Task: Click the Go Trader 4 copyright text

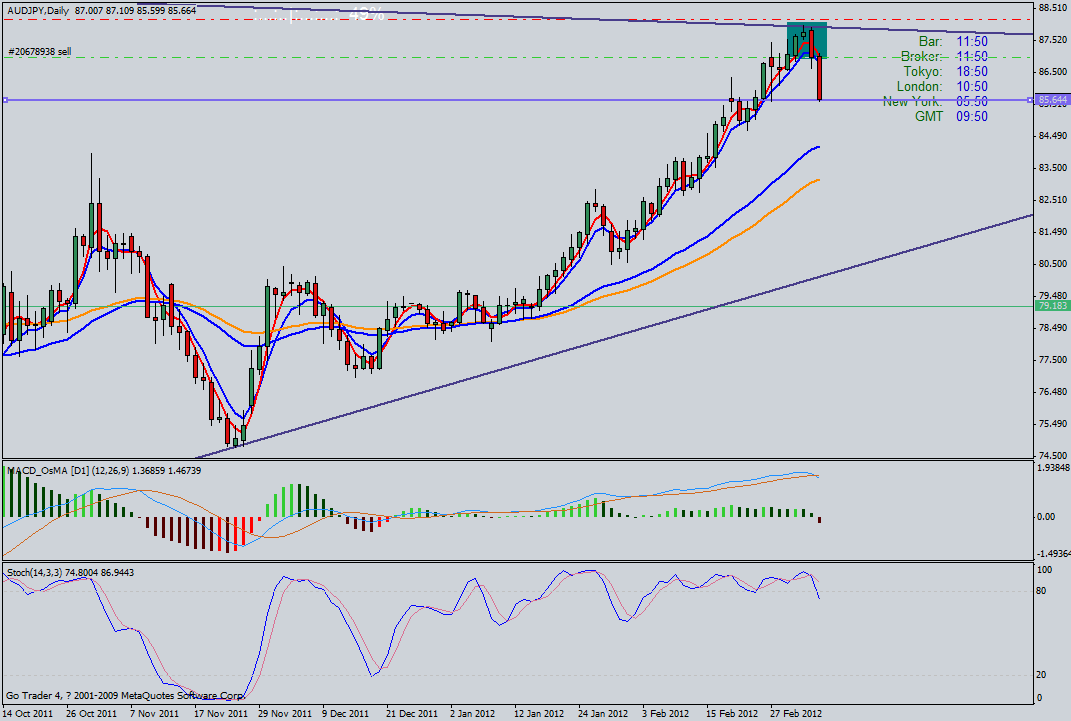Action: tap(125, 695)
